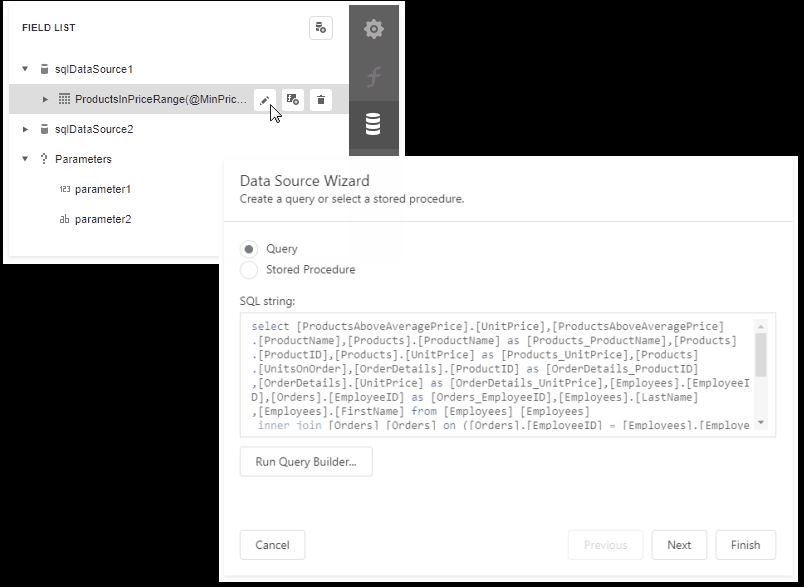Click Finish to complete the wizard
Image resolution: width=804 pixels, height=587 pixels.
click(x=745, y=545)
